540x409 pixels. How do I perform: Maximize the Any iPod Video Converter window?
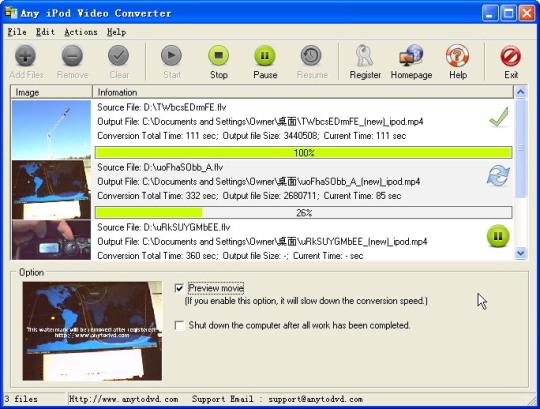click(508, 13)
